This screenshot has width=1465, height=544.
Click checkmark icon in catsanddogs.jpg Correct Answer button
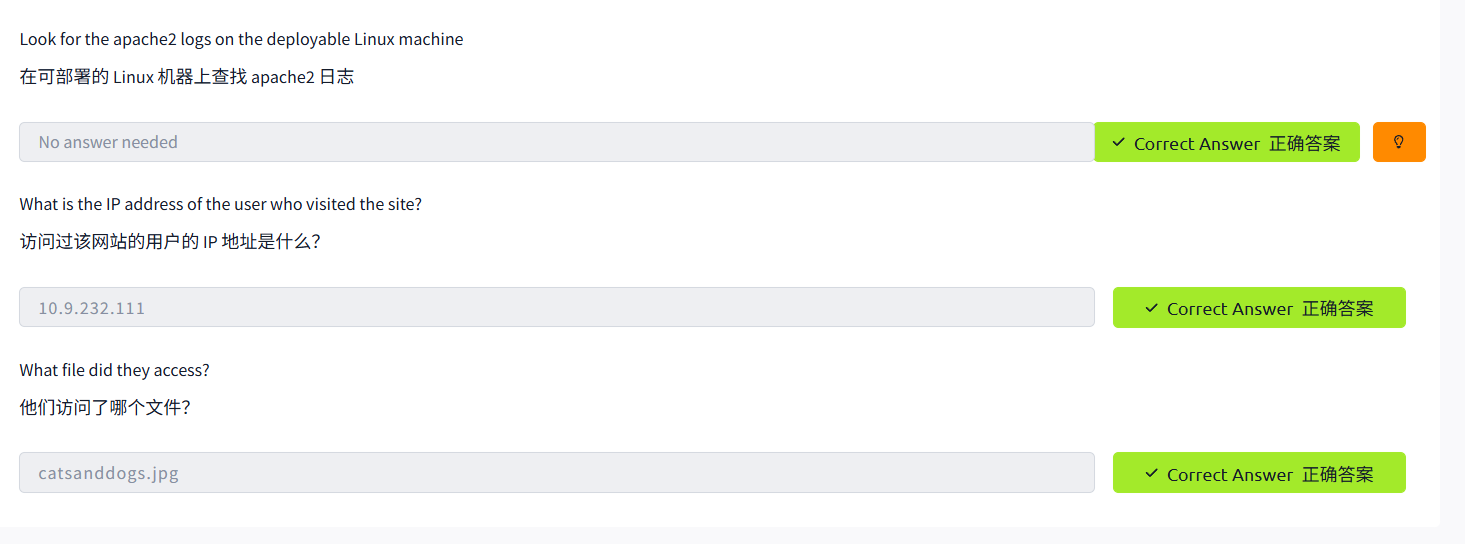(1151, 473)
